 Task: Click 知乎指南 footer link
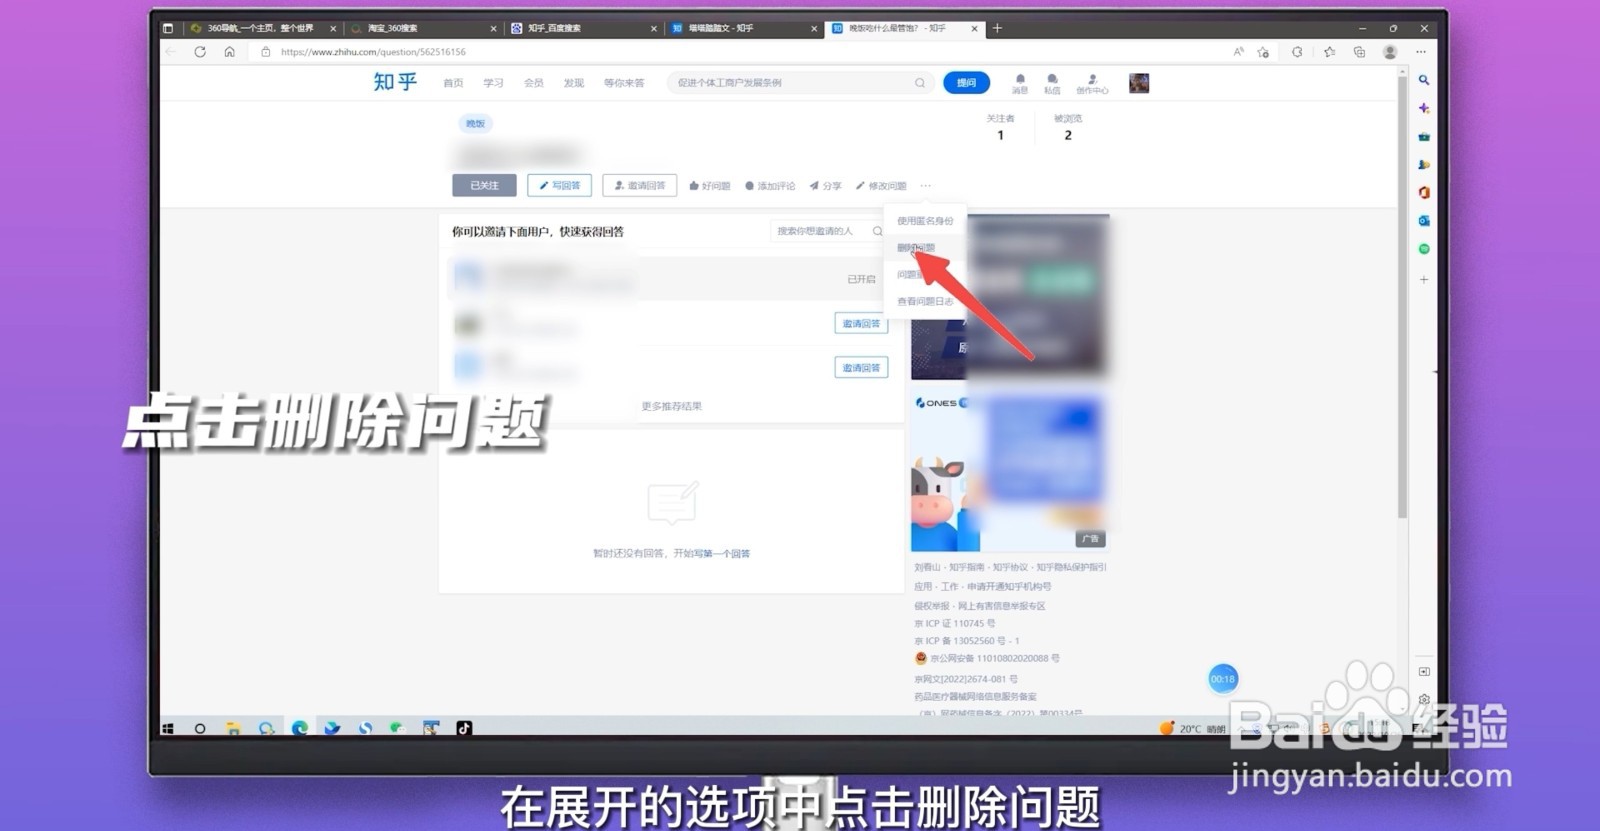click(x=965, y=567)
